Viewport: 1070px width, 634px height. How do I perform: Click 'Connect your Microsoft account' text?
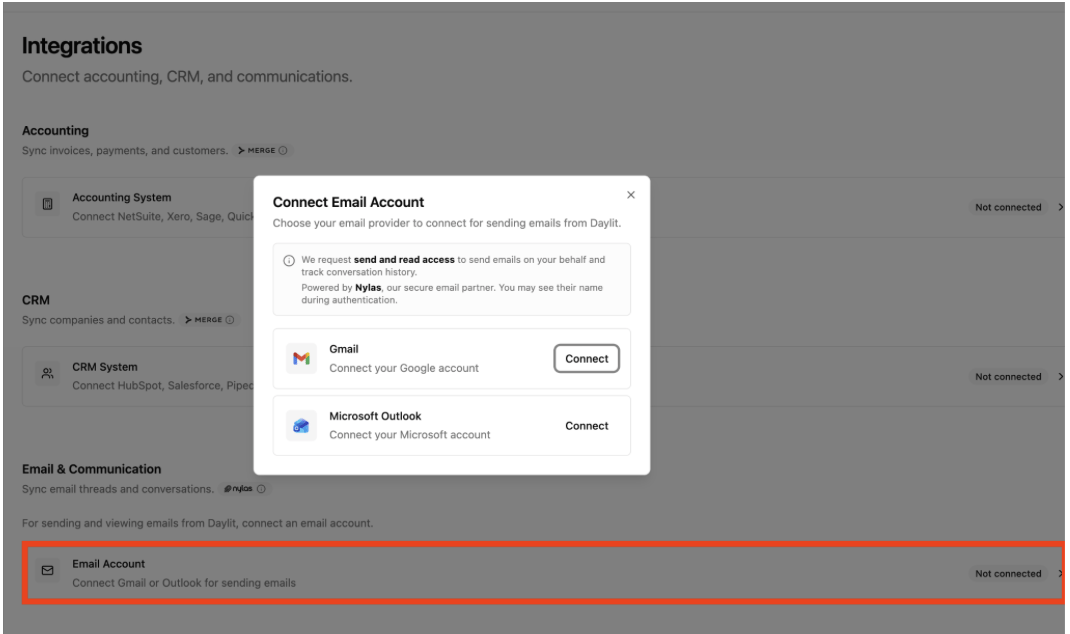(409, 435)
